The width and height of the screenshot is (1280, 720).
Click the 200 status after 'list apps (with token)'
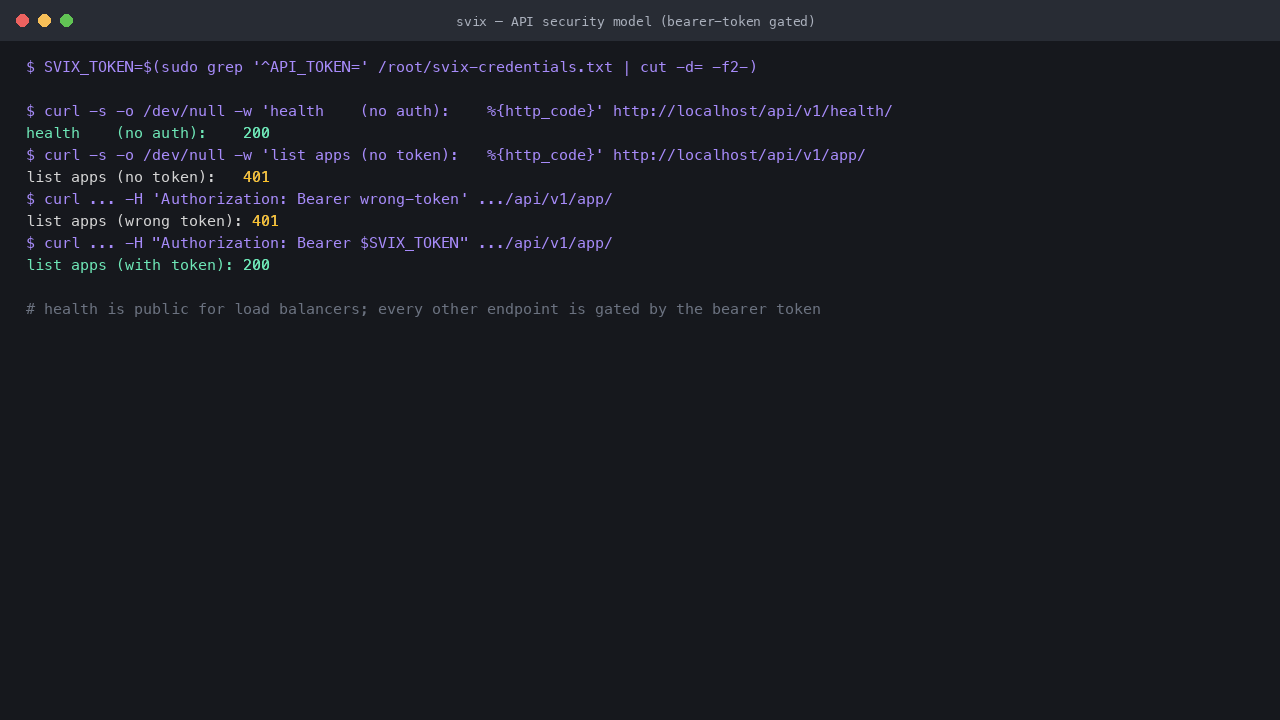coord(256,265)
